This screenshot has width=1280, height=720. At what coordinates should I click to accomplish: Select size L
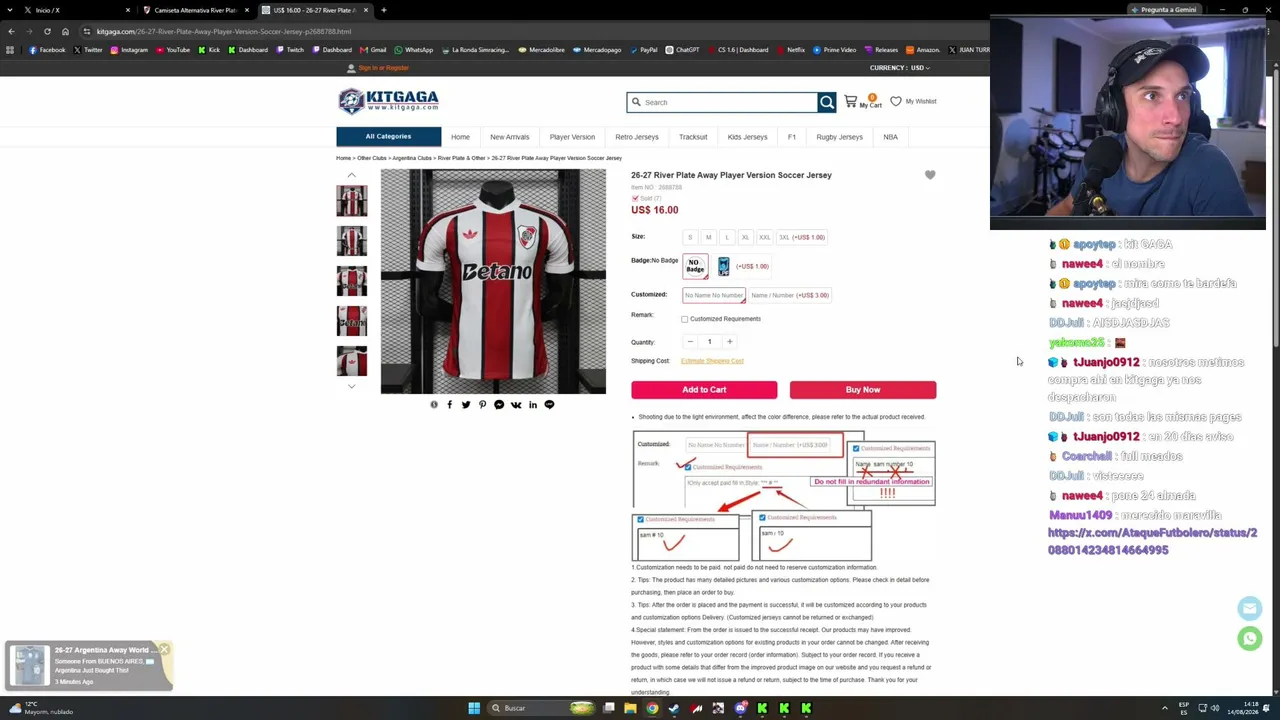[x=727, y=237]
